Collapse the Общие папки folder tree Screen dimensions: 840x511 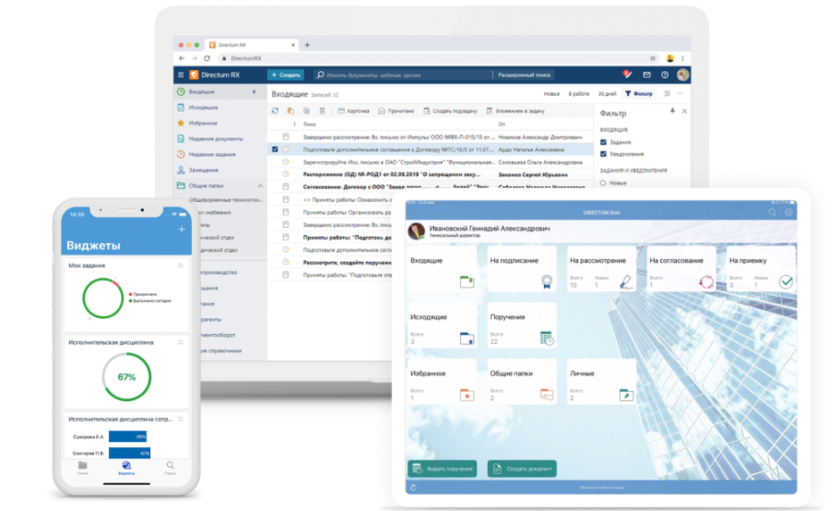[260, 186]
